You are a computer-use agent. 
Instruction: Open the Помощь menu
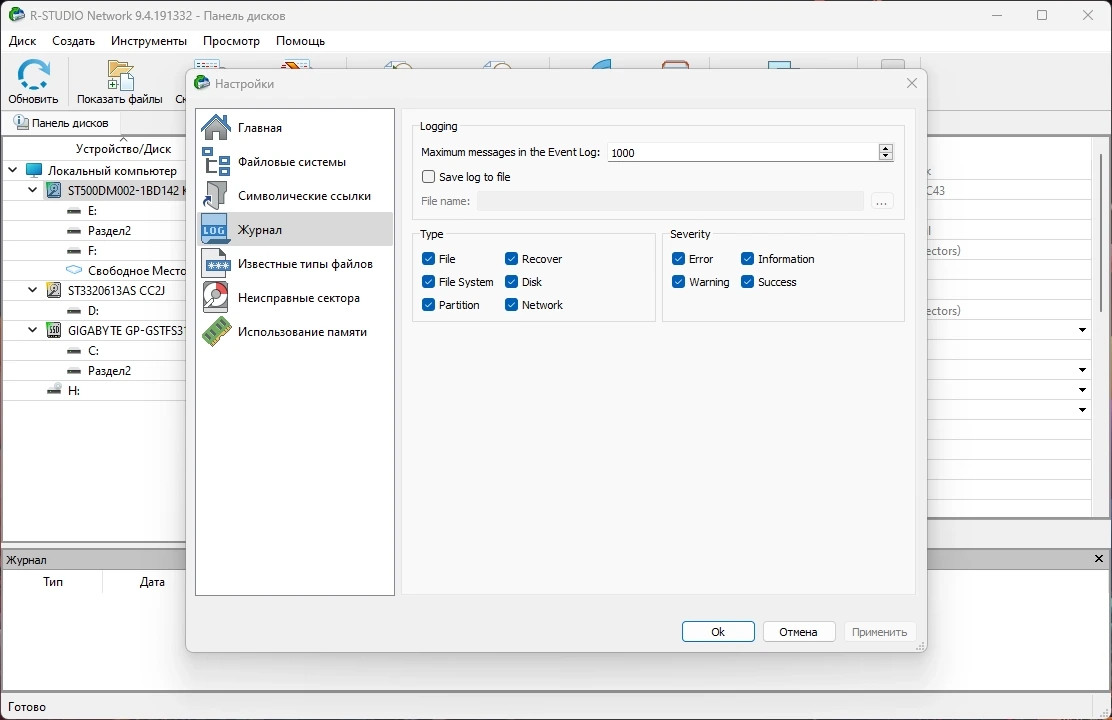301,41
